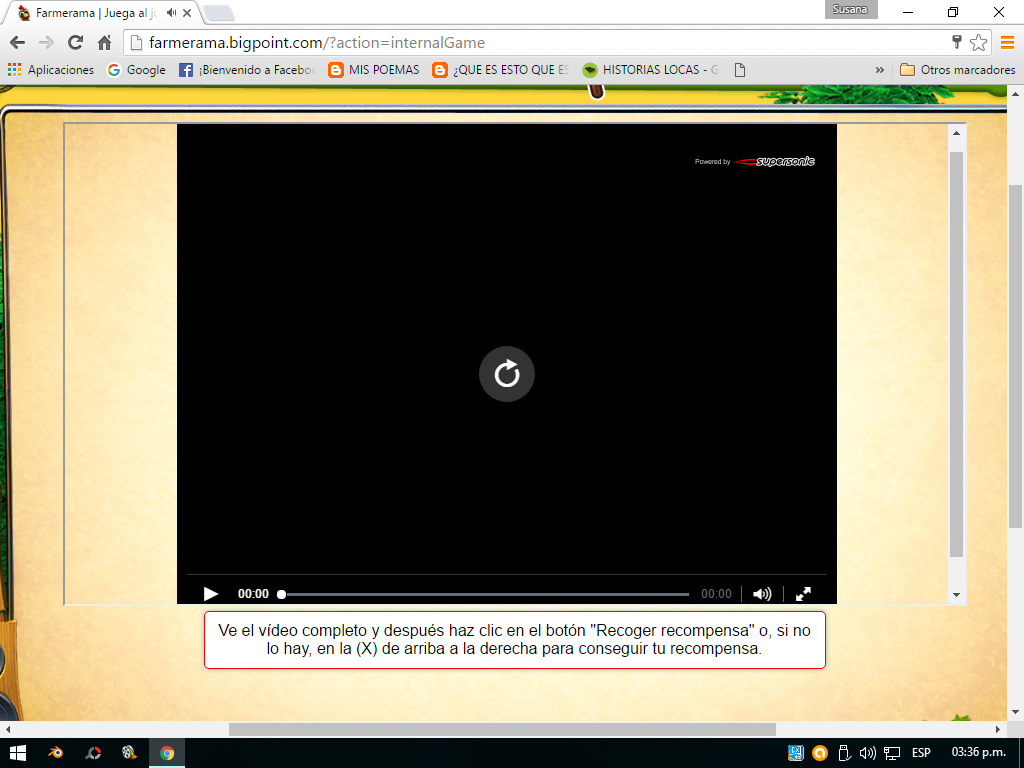Open the Windows Start menu
The width and height of the screenshot is (1024, 768).
point(18,753)
